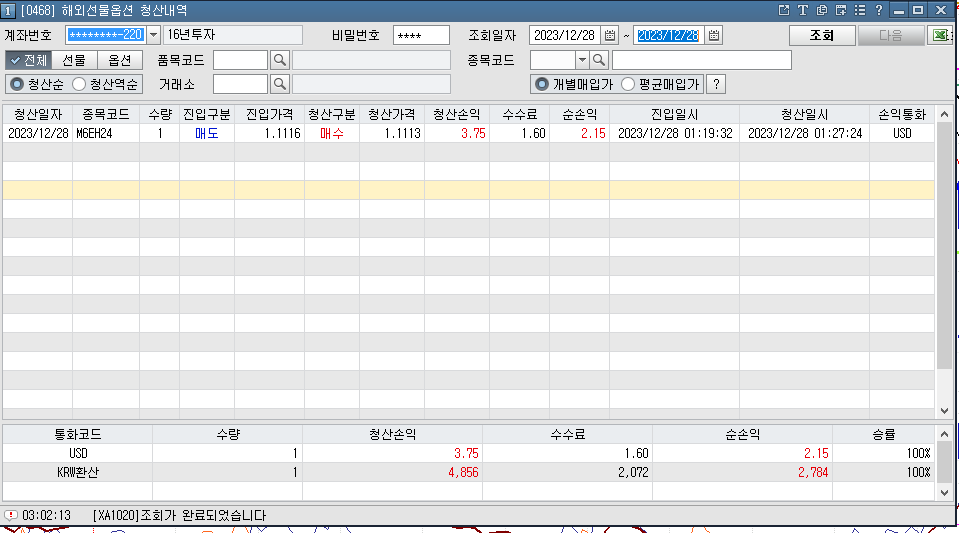Click the 손익통화 column header
The height and width of the screenshot is (533, 959).
click(x=902, y=114)
